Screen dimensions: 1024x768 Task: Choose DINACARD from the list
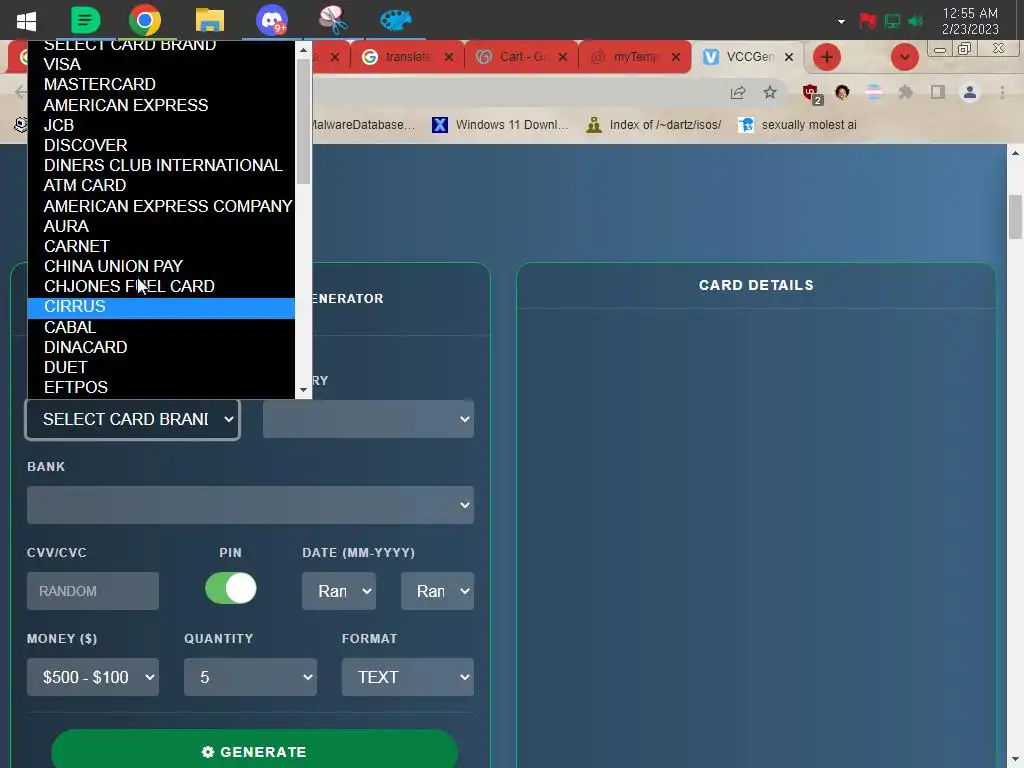161,347
